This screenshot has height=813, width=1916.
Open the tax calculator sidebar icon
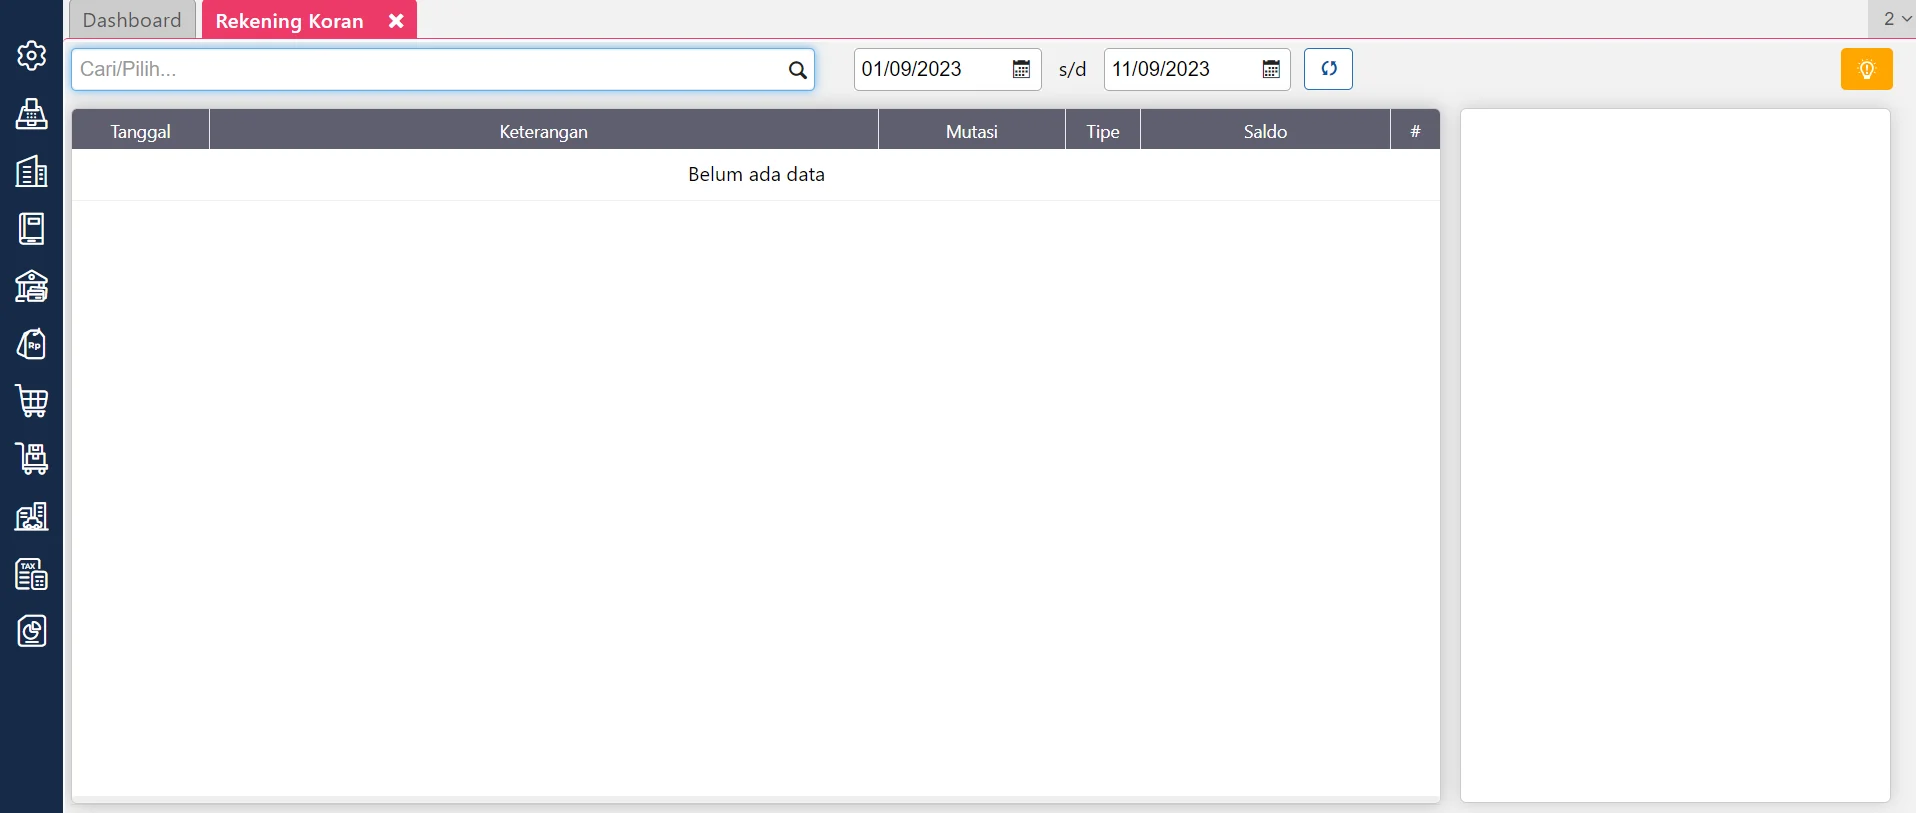[x=32, y=574]
